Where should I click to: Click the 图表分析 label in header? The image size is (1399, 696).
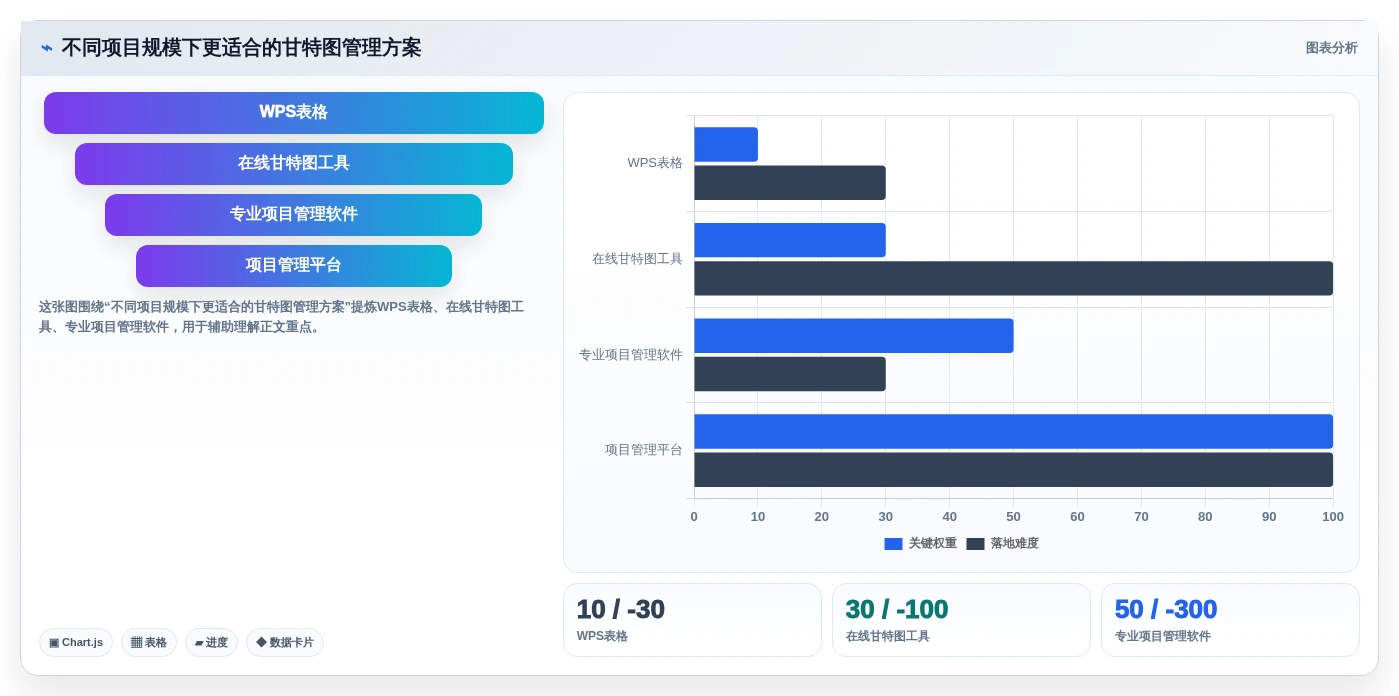point(1331,48)
